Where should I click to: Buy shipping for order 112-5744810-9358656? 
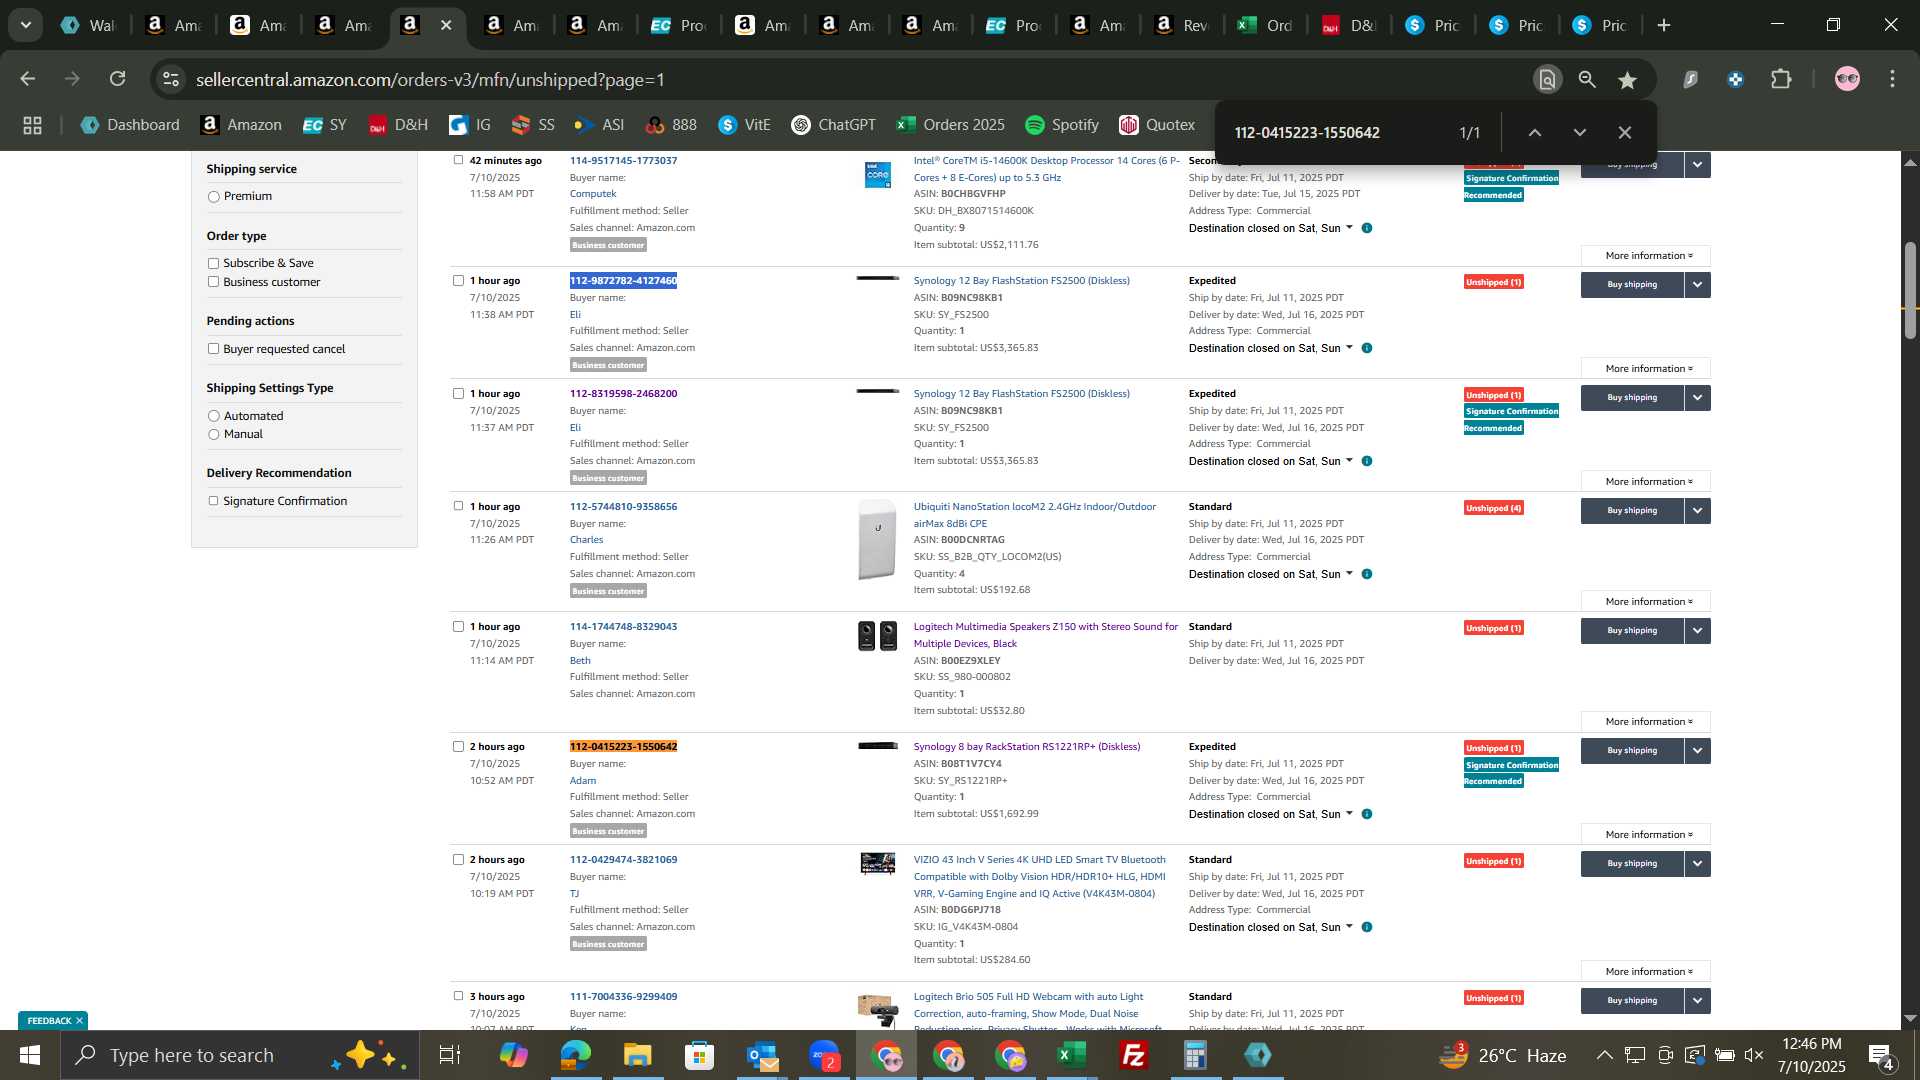(x=1632, y=511)
